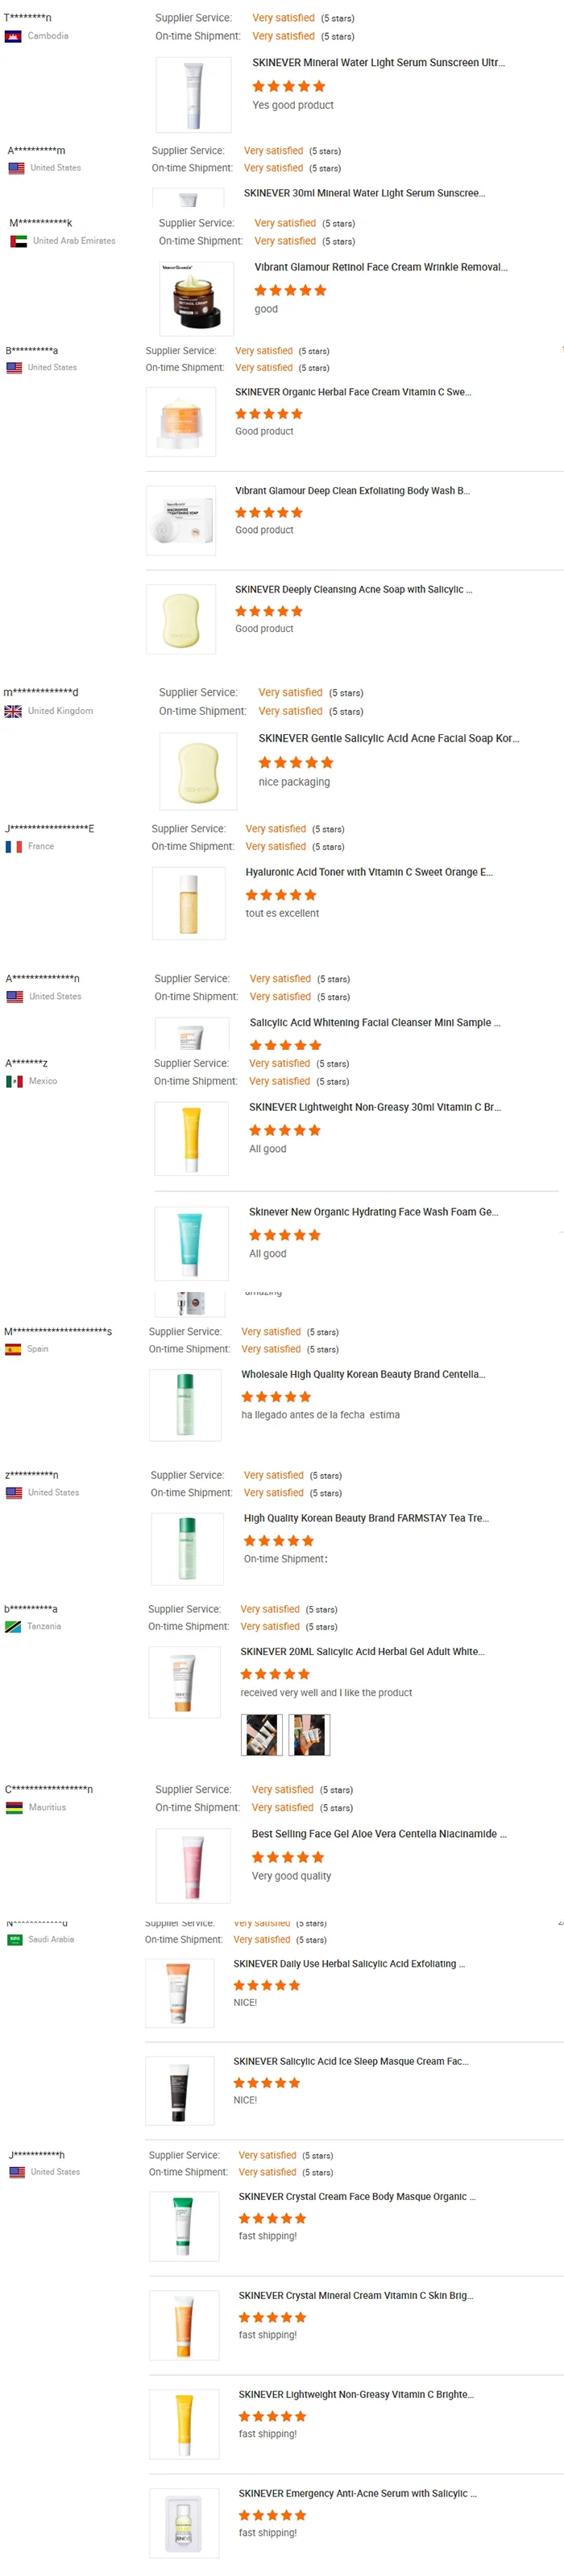Click the France flag icon
This screenshot has width=564, height=2576.
point(14,846)
